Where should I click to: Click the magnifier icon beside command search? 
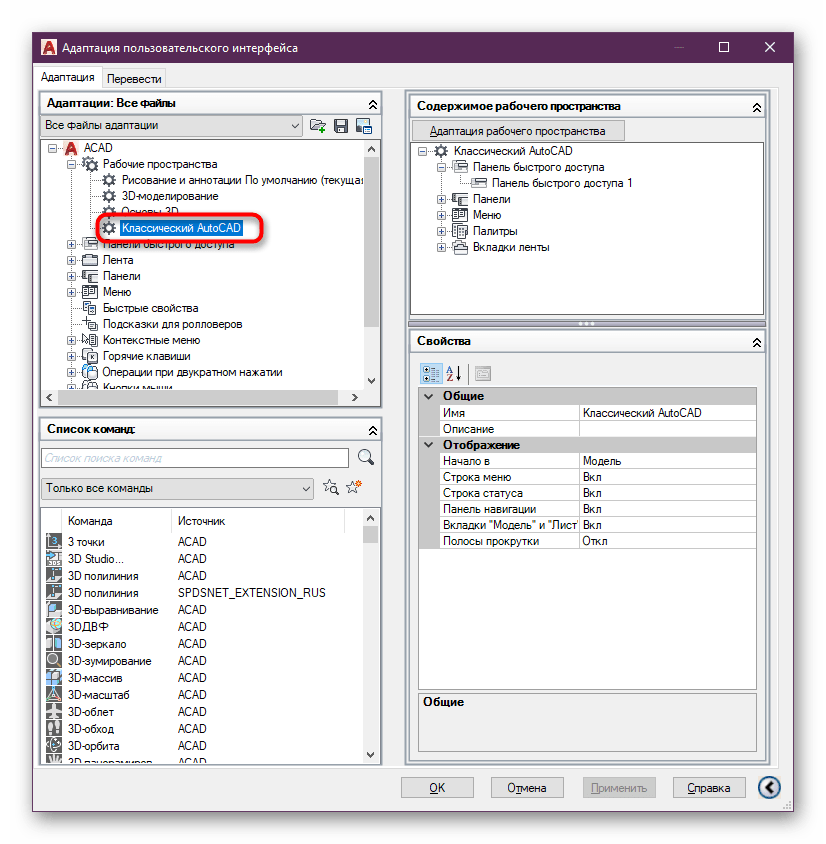(366, 458)
